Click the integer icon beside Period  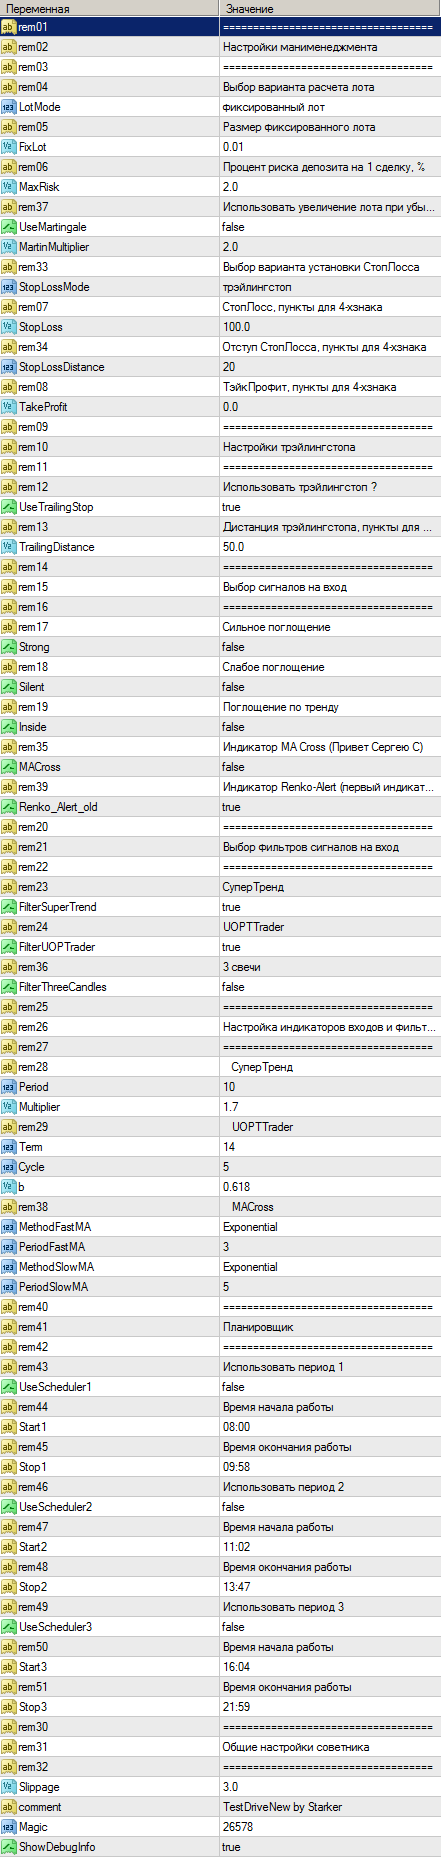click(x=9, y=1087)
